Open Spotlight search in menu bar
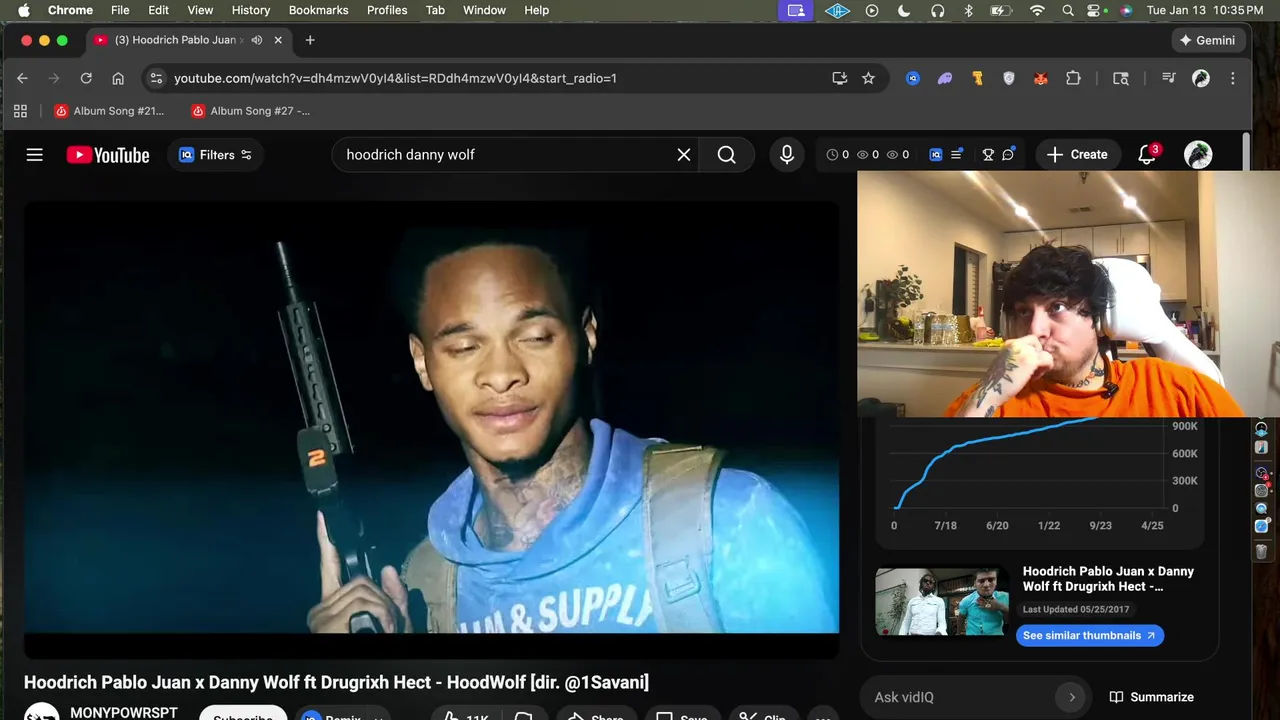1280x720 pixels. point(1068,10)
